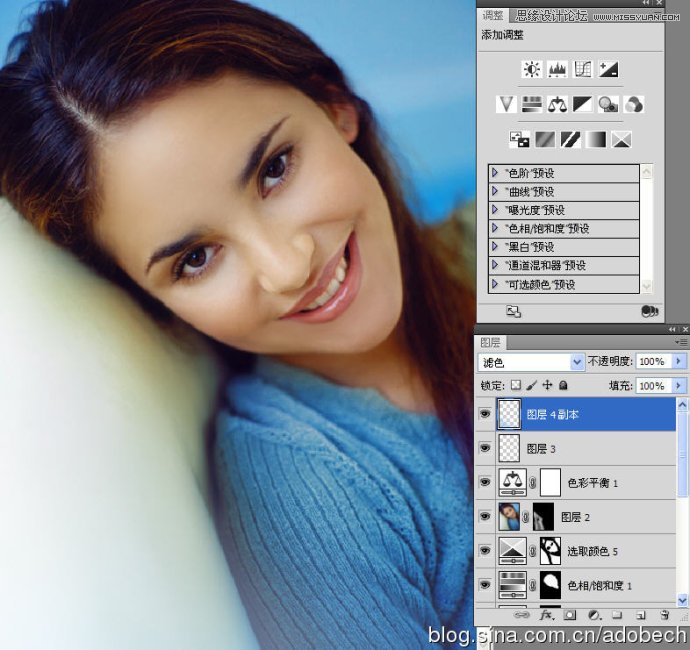
Task: Add a Selective Color adjustment
Action: (x=621, y=140)
